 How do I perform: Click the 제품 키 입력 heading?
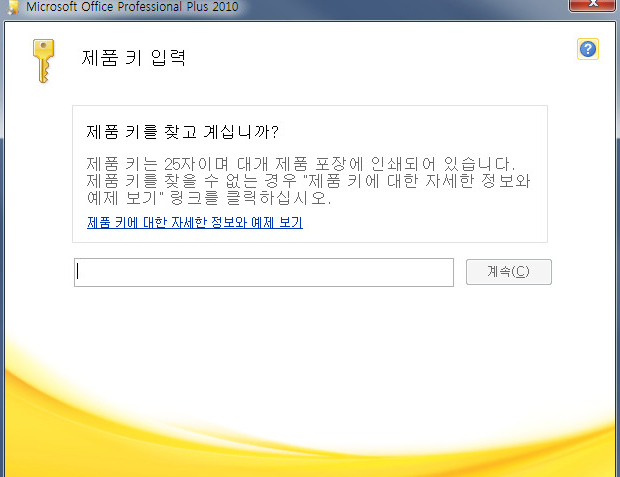tap(133, 58)
